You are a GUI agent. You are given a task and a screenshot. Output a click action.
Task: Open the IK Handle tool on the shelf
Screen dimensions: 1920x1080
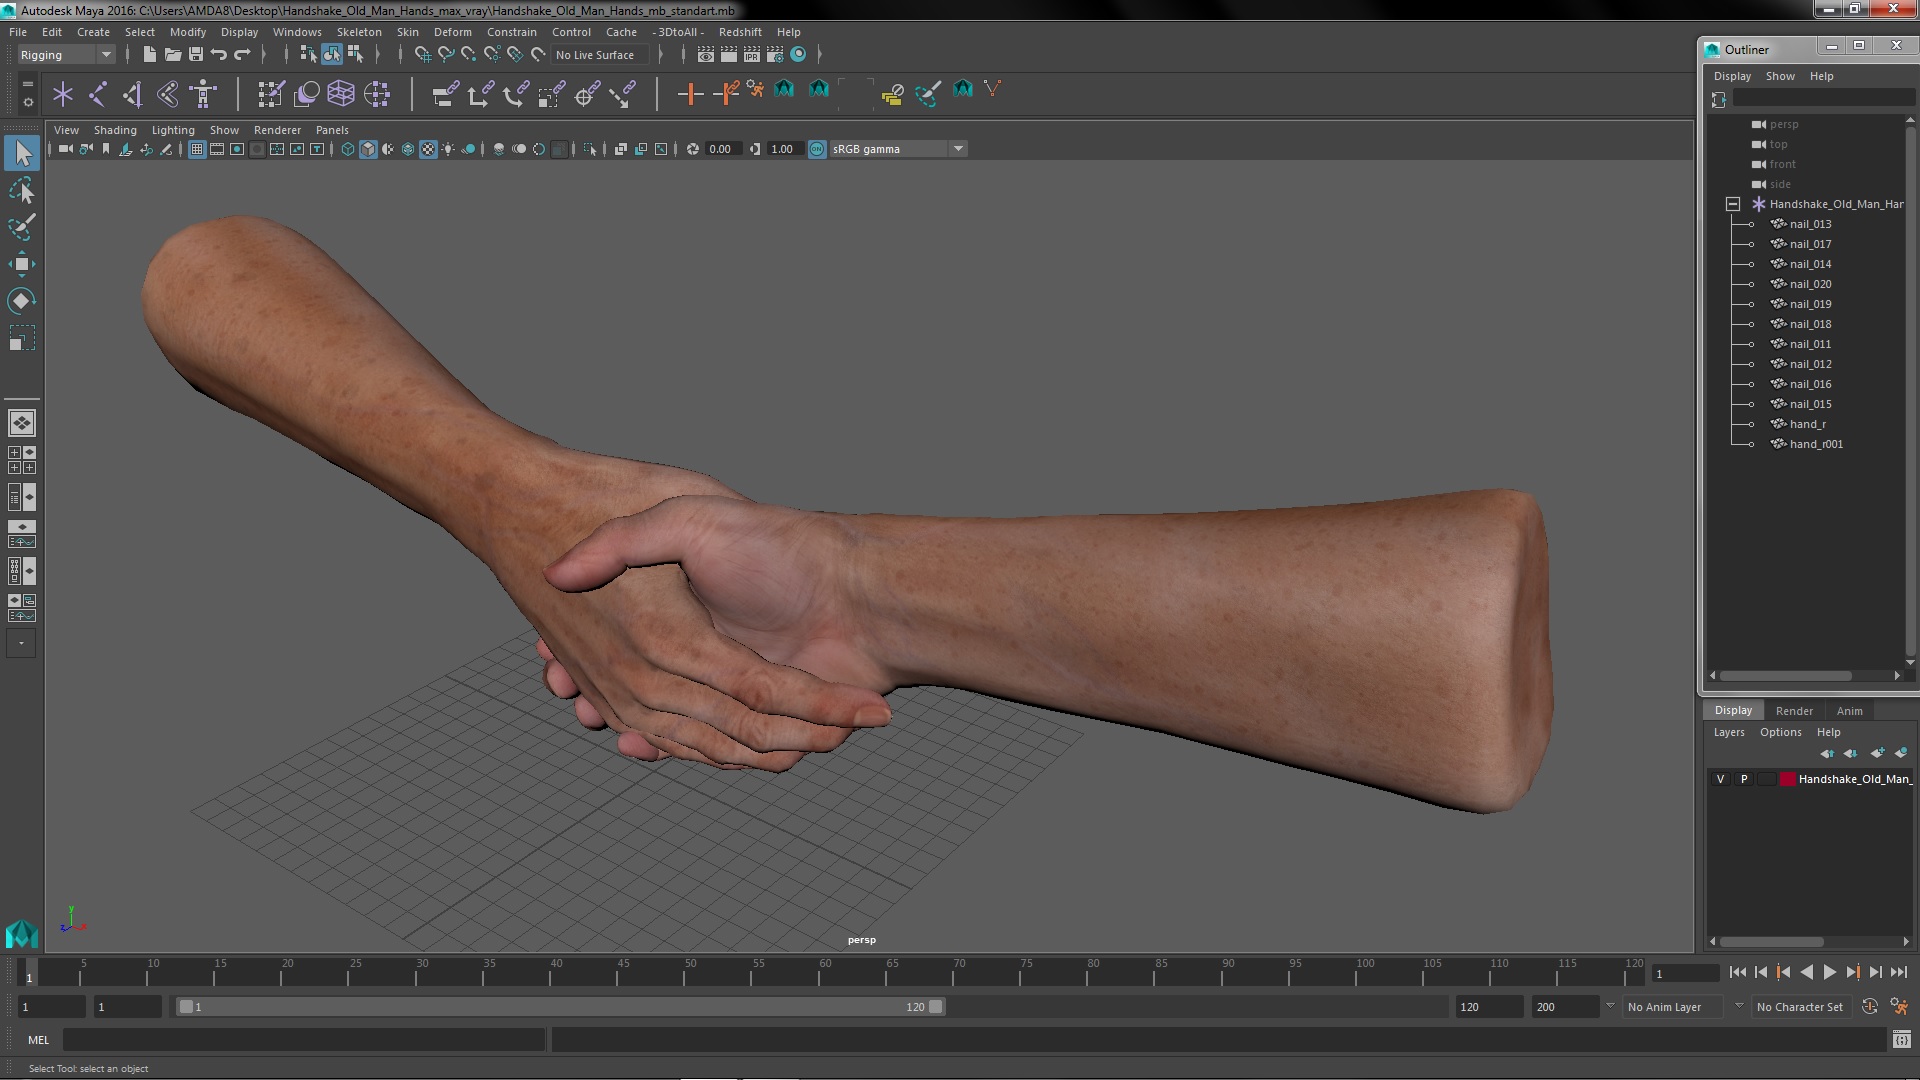click(133, 94)
